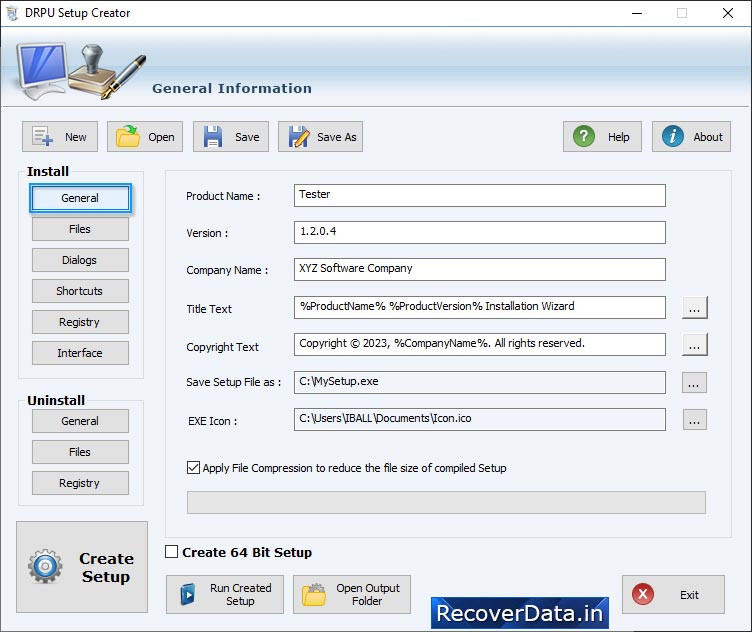Click the Exit button label

tap(689, 595)
